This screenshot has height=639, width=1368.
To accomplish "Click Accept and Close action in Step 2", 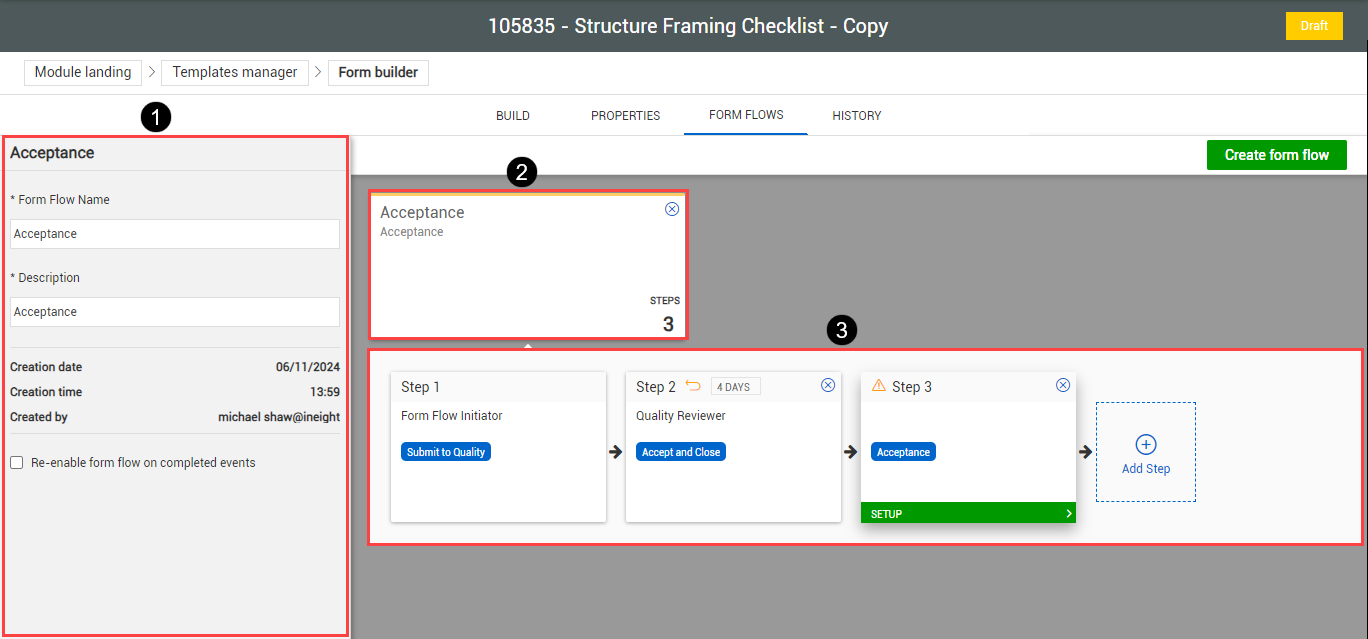I will (x=681, y=452).
